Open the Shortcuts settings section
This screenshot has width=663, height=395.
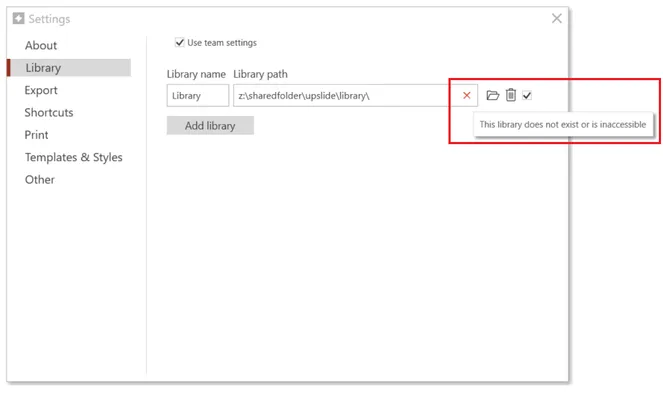coord(49,112)
